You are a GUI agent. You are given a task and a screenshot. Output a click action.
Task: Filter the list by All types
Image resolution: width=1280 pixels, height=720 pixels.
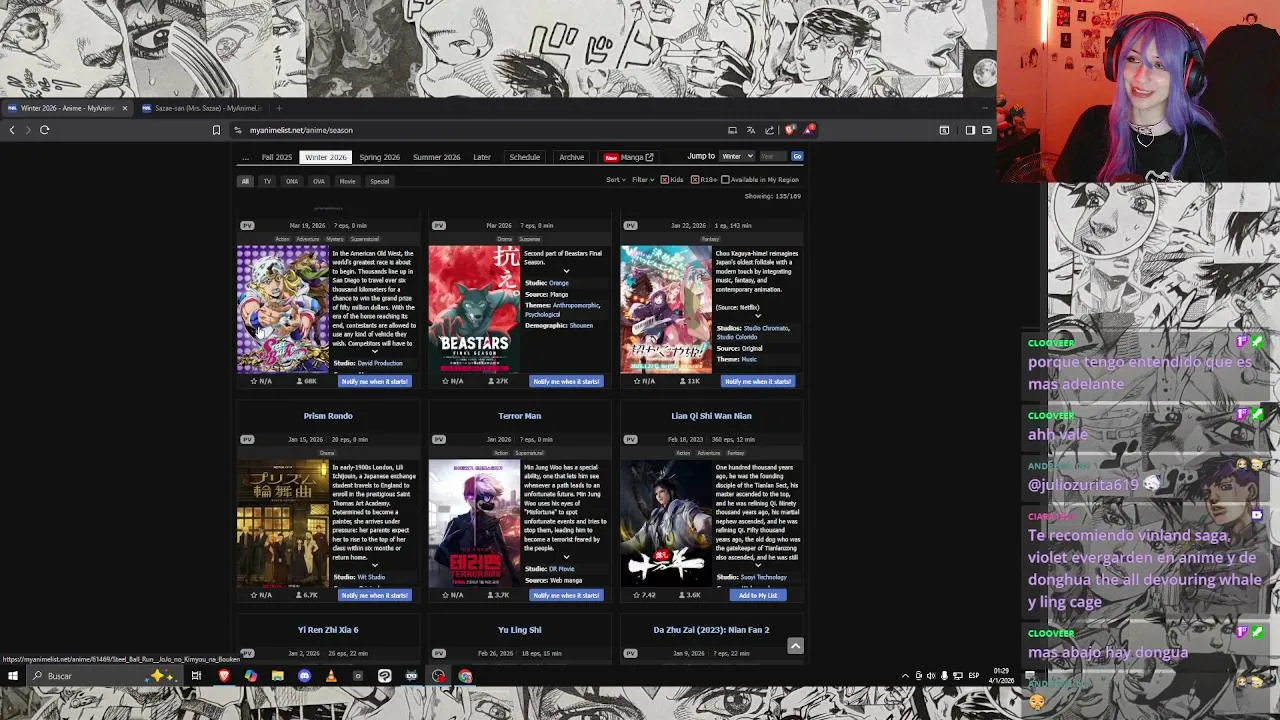pyautogui.click(x=245, y=181)
